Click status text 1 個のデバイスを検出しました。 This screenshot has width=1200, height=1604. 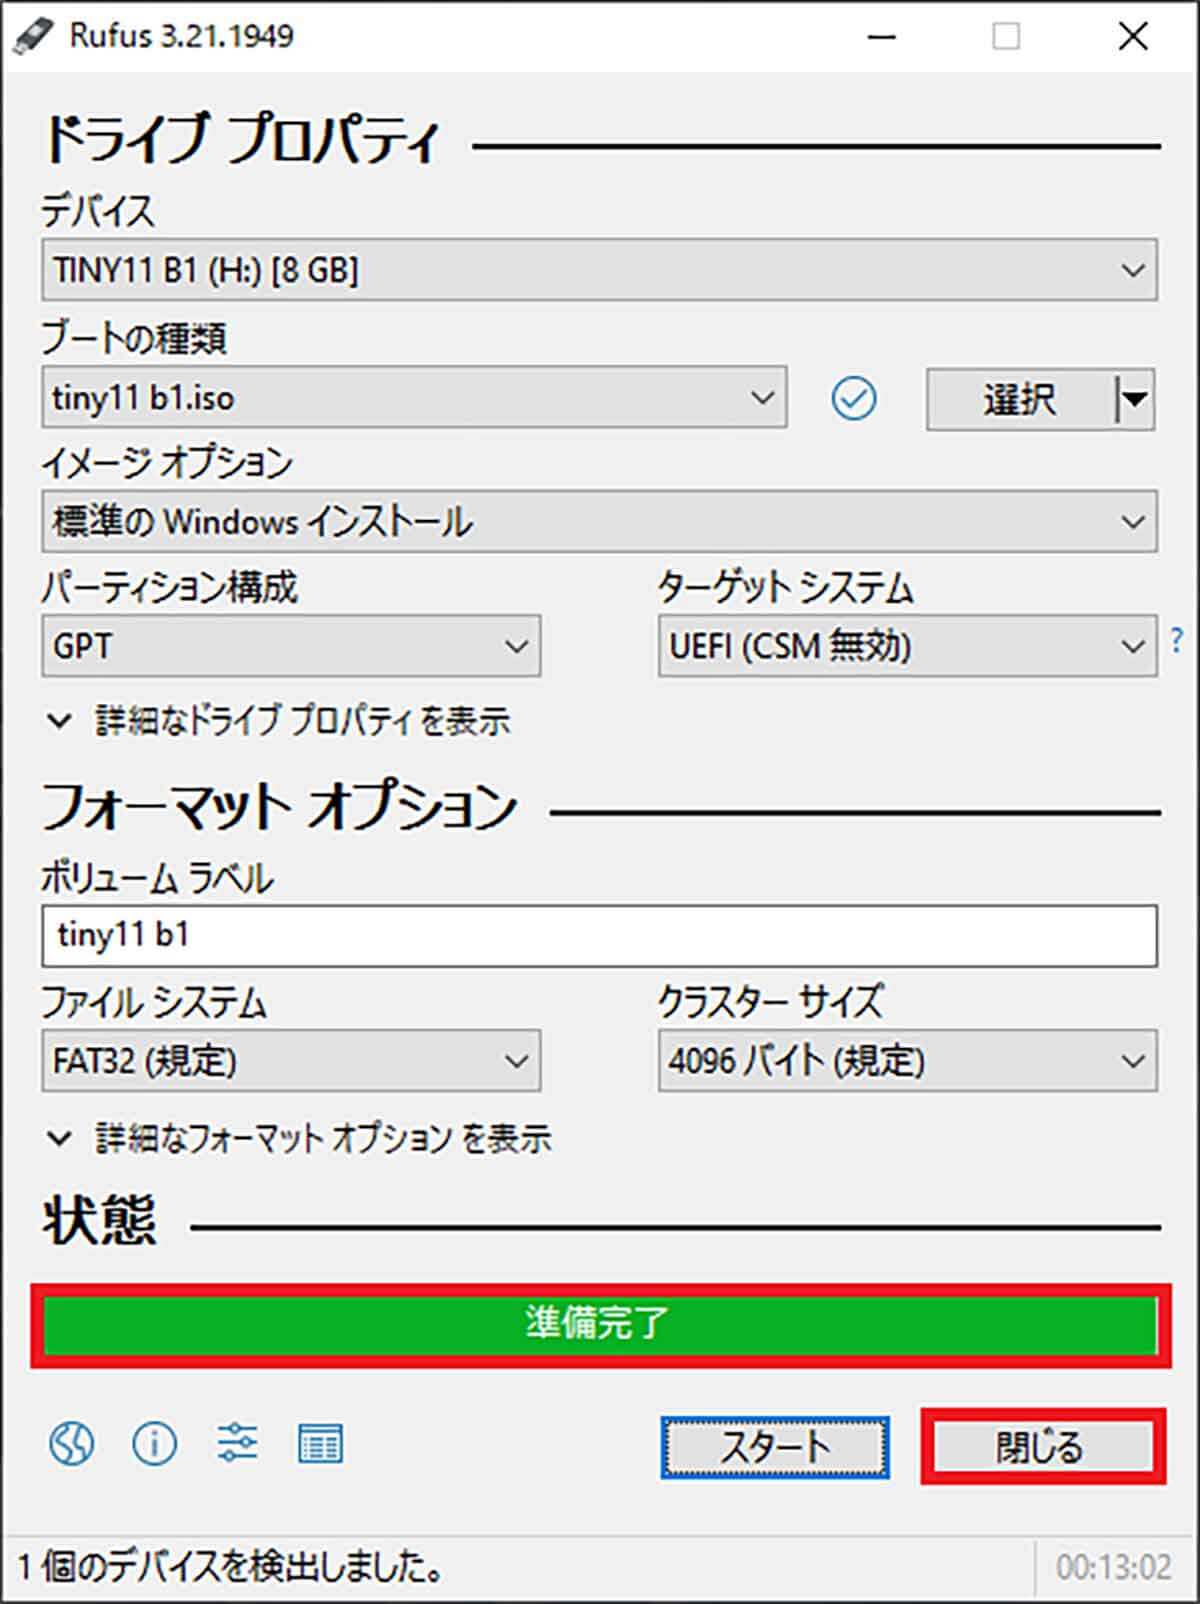click(x=231, y=1567)
